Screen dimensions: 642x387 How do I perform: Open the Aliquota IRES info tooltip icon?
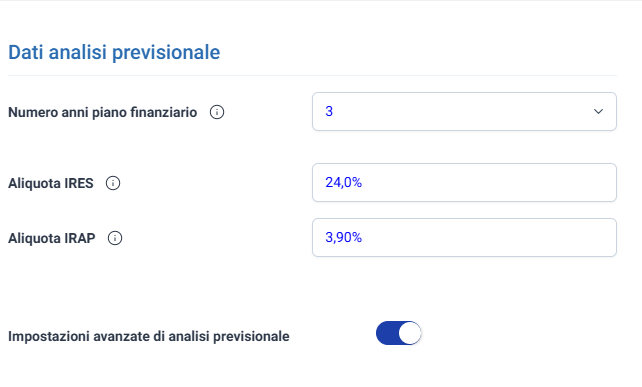[113, 183]
